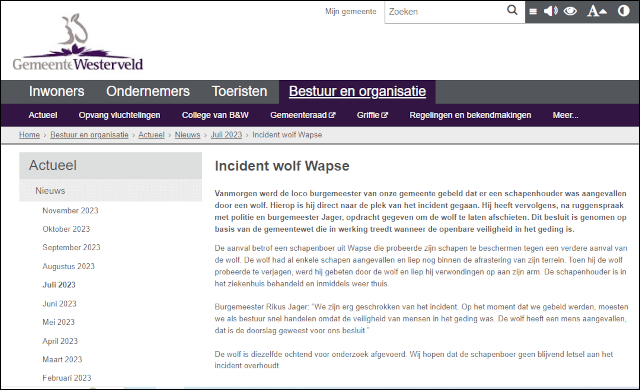This screenshot has height=390, width=640.
Task: Open Opvang vluchtelingen menu item
Action: (x=119, y=115)
